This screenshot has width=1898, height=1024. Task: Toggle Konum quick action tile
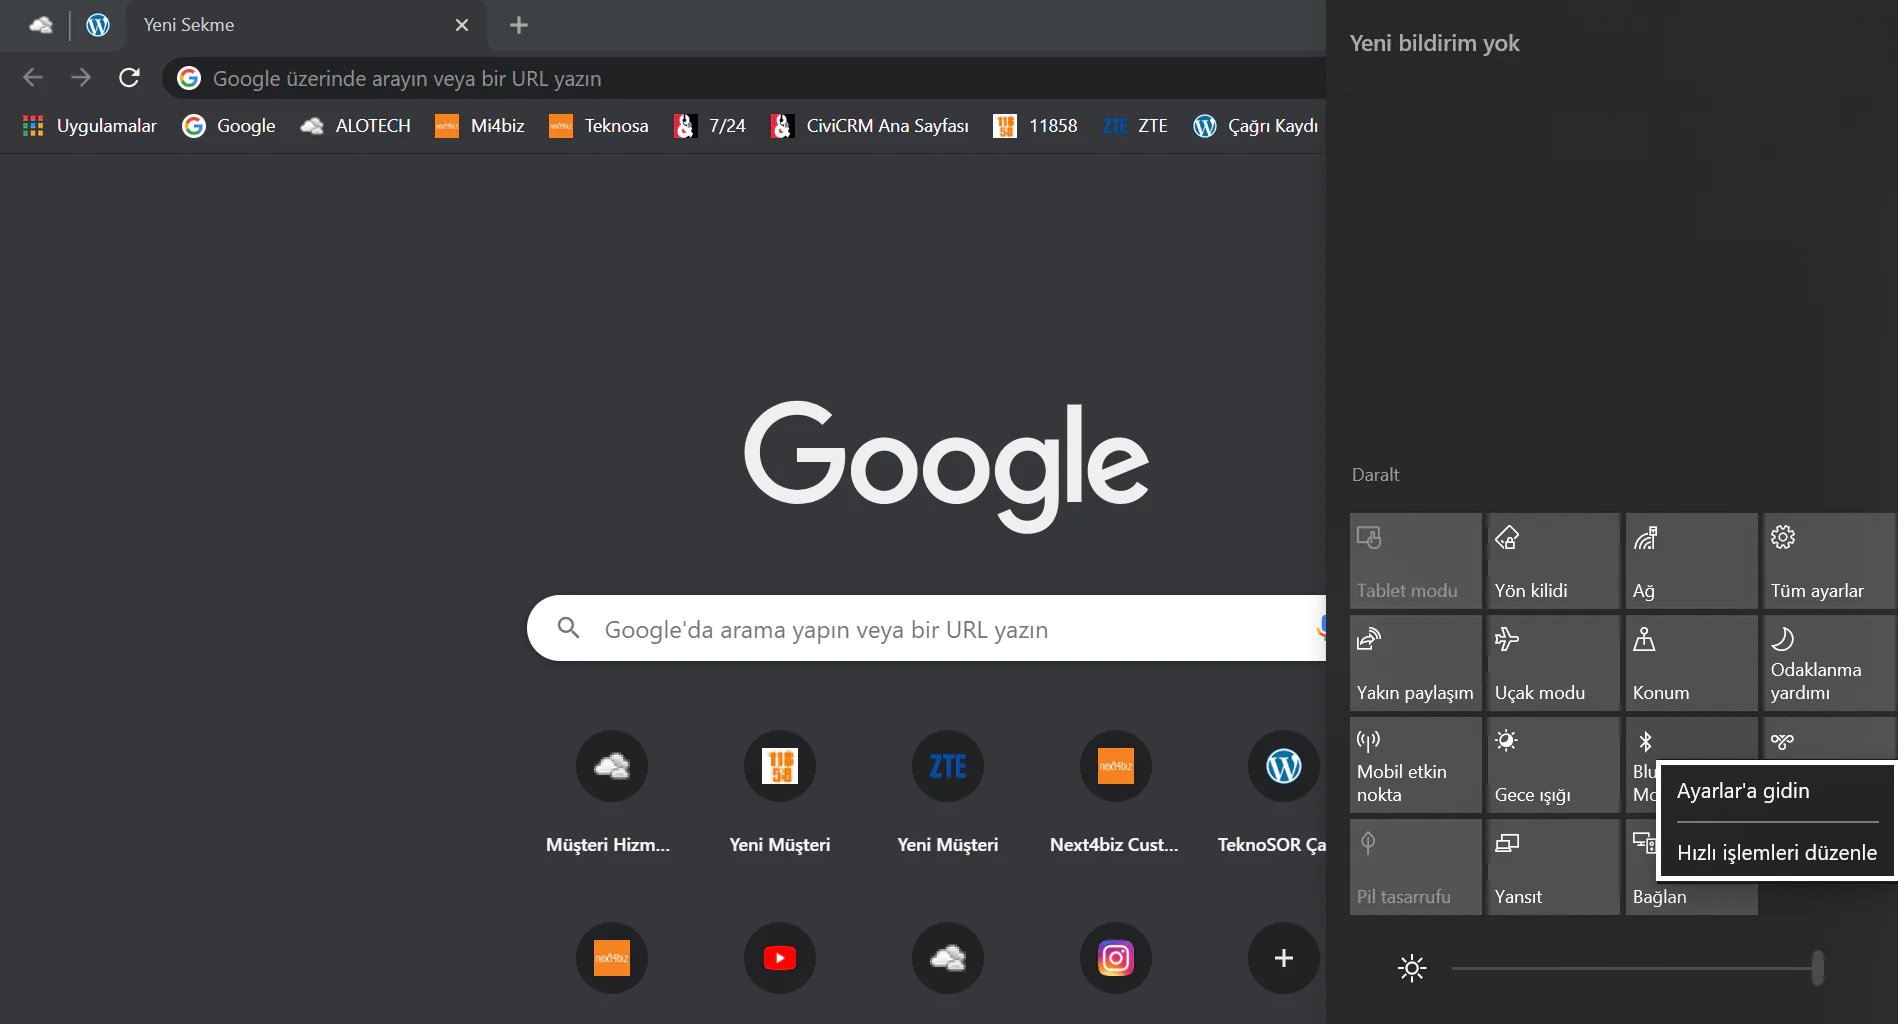1690,663
